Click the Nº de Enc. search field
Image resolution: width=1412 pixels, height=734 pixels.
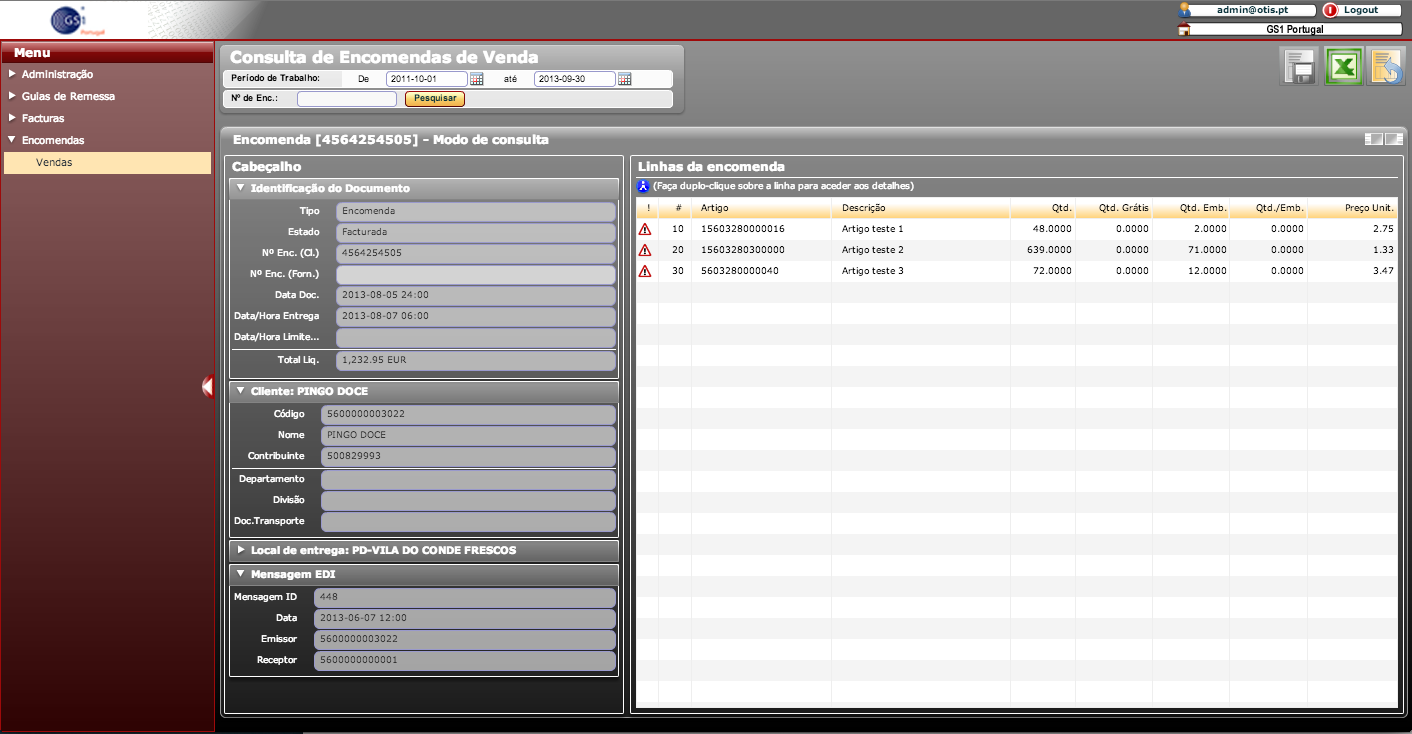tap(347, 99)
